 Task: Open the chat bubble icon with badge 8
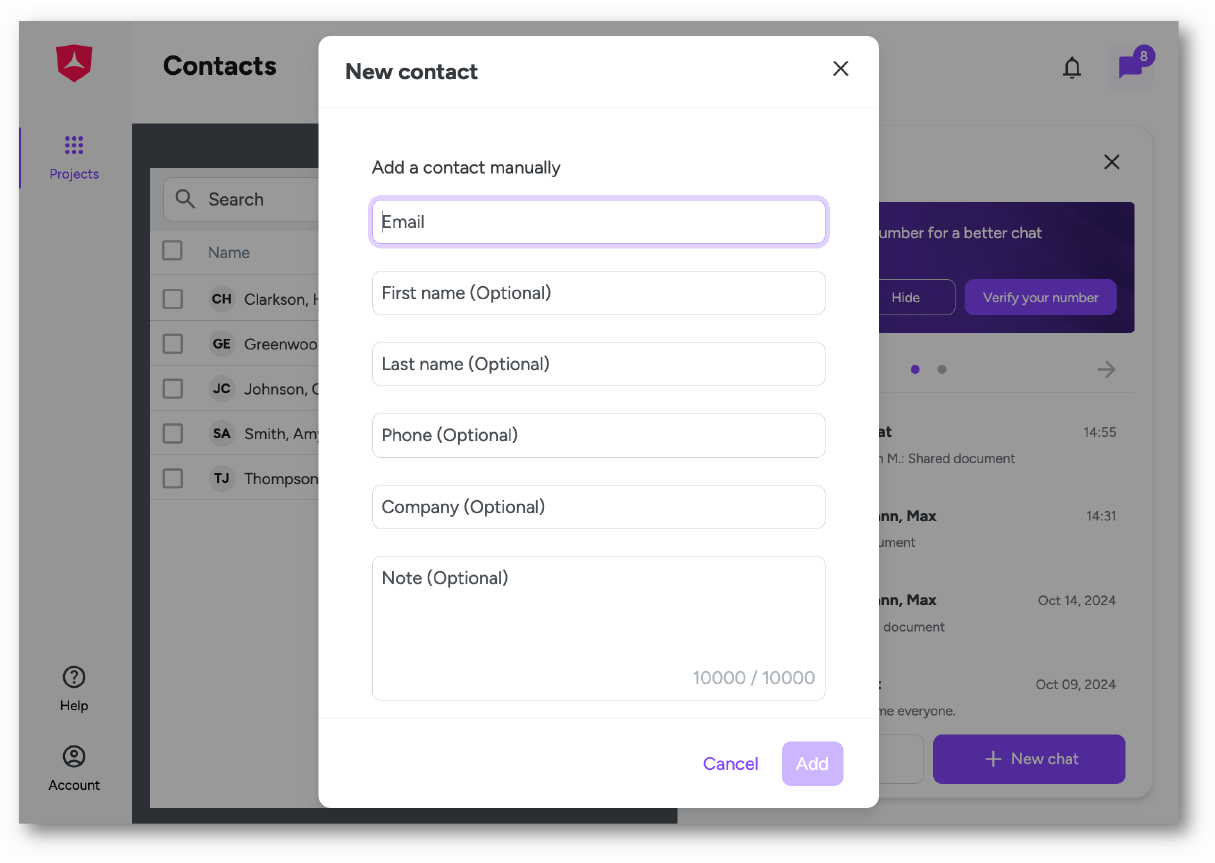click(1130, 68)
